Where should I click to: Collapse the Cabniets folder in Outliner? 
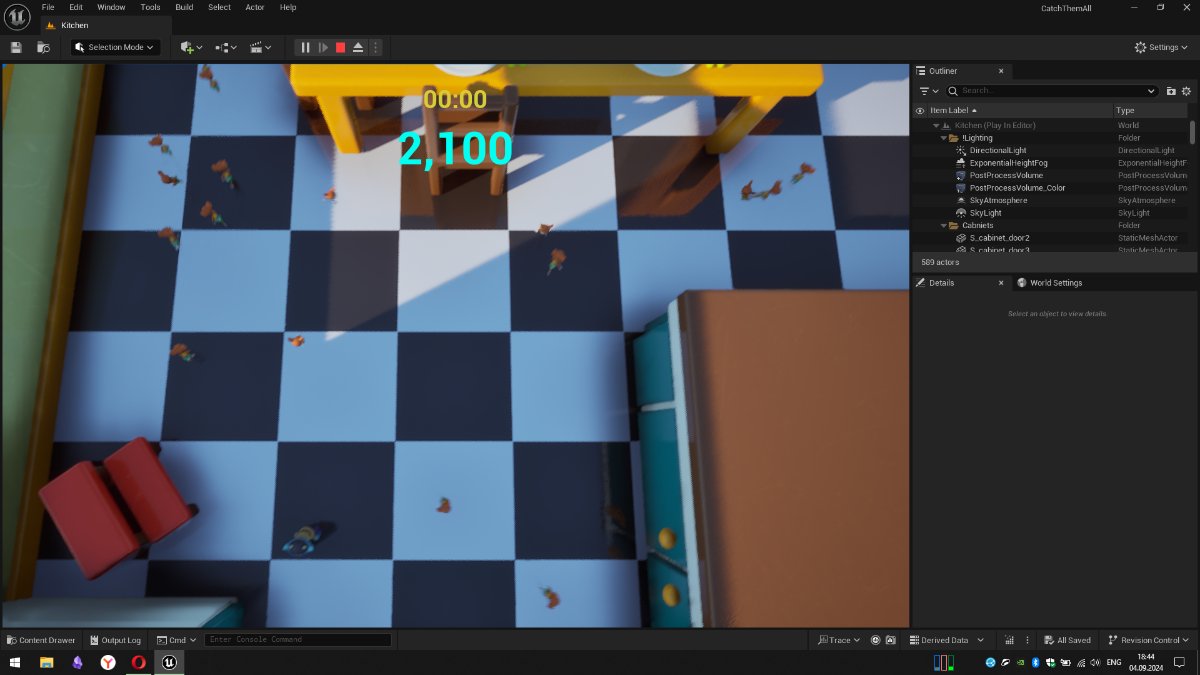pyautogui.click(x=943, y=226)
